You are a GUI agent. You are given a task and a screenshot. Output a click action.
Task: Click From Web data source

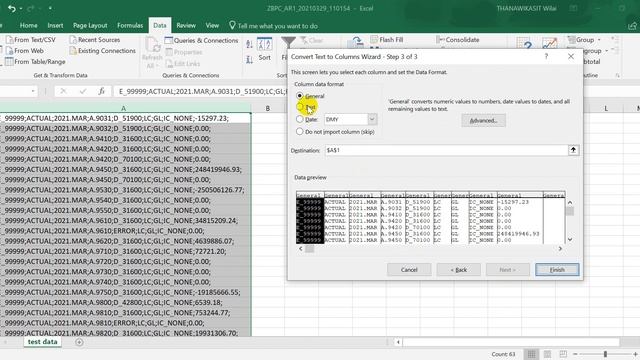click(x=24, y=51)
